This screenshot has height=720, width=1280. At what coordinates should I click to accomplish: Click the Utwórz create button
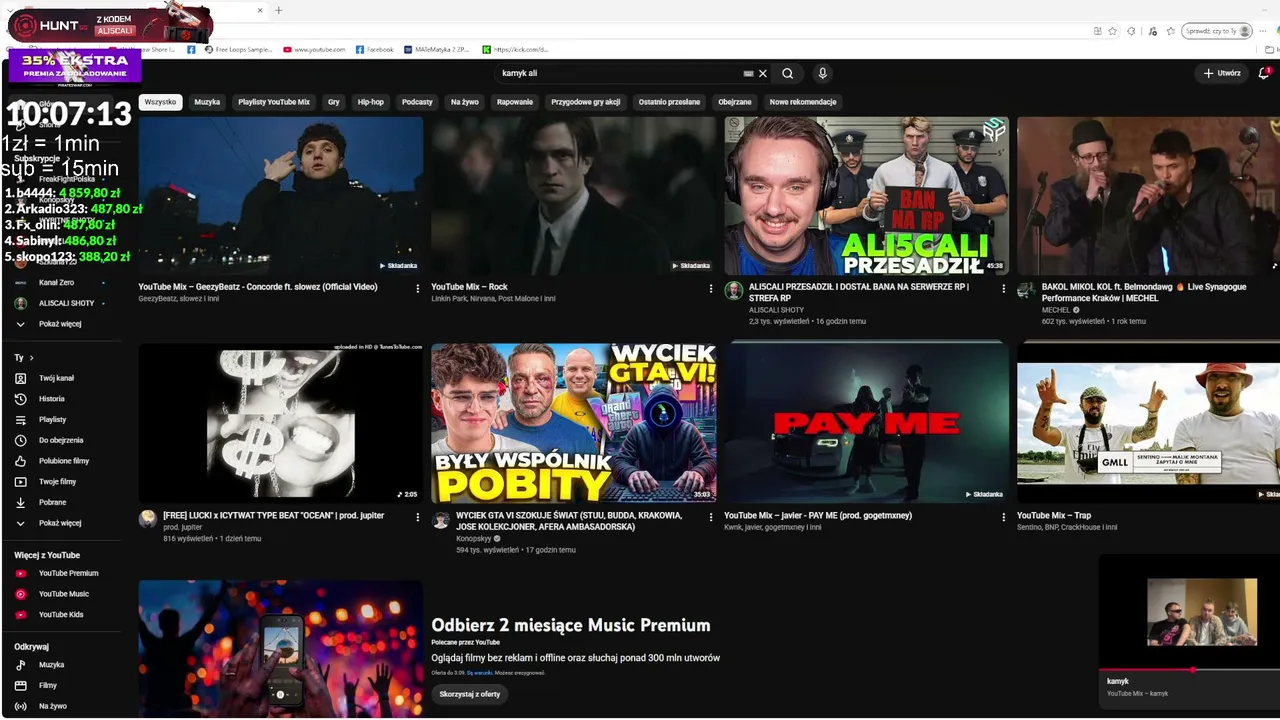click(1222, 73)
